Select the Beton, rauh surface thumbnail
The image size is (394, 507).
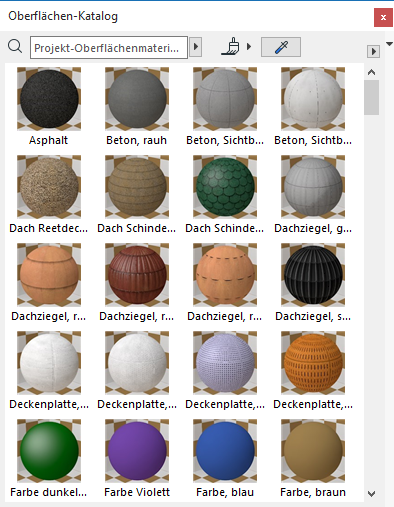click(x=137, y=99)
